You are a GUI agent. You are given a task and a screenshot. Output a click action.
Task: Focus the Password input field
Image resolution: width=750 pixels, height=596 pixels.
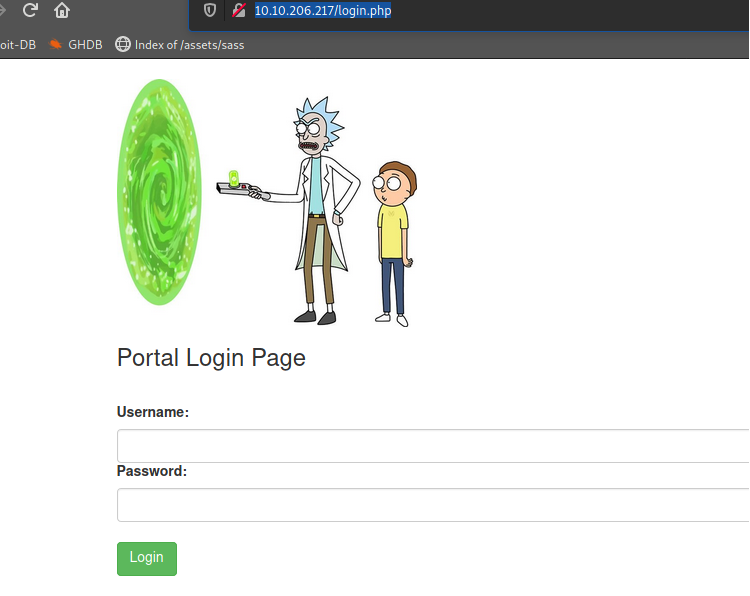[x=433, y=505]
